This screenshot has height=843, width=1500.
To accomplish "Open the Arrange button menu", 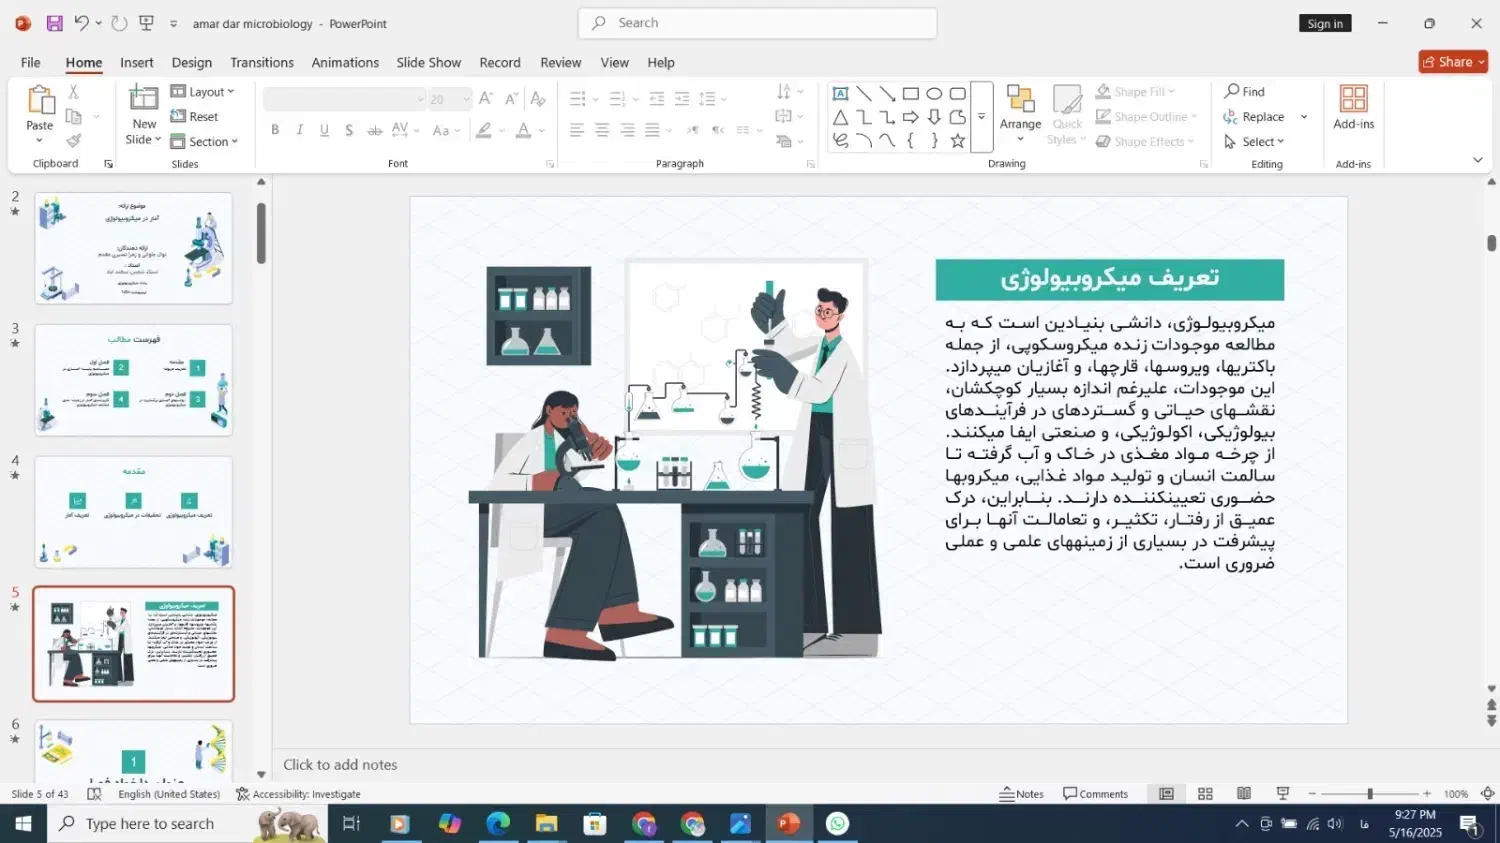I will 1021,114.
